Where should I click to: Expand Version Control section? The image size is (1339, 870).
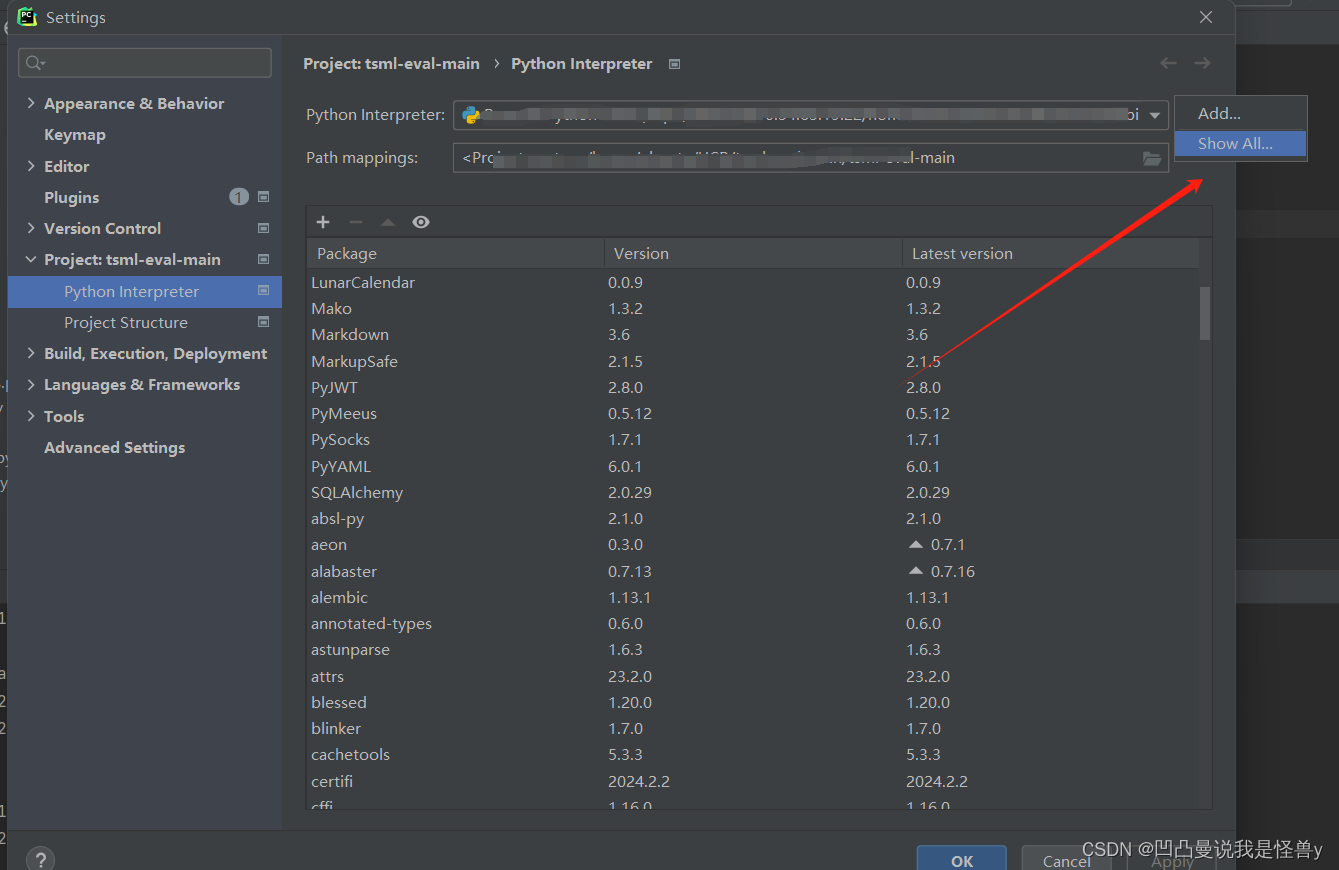coord(31,228)
